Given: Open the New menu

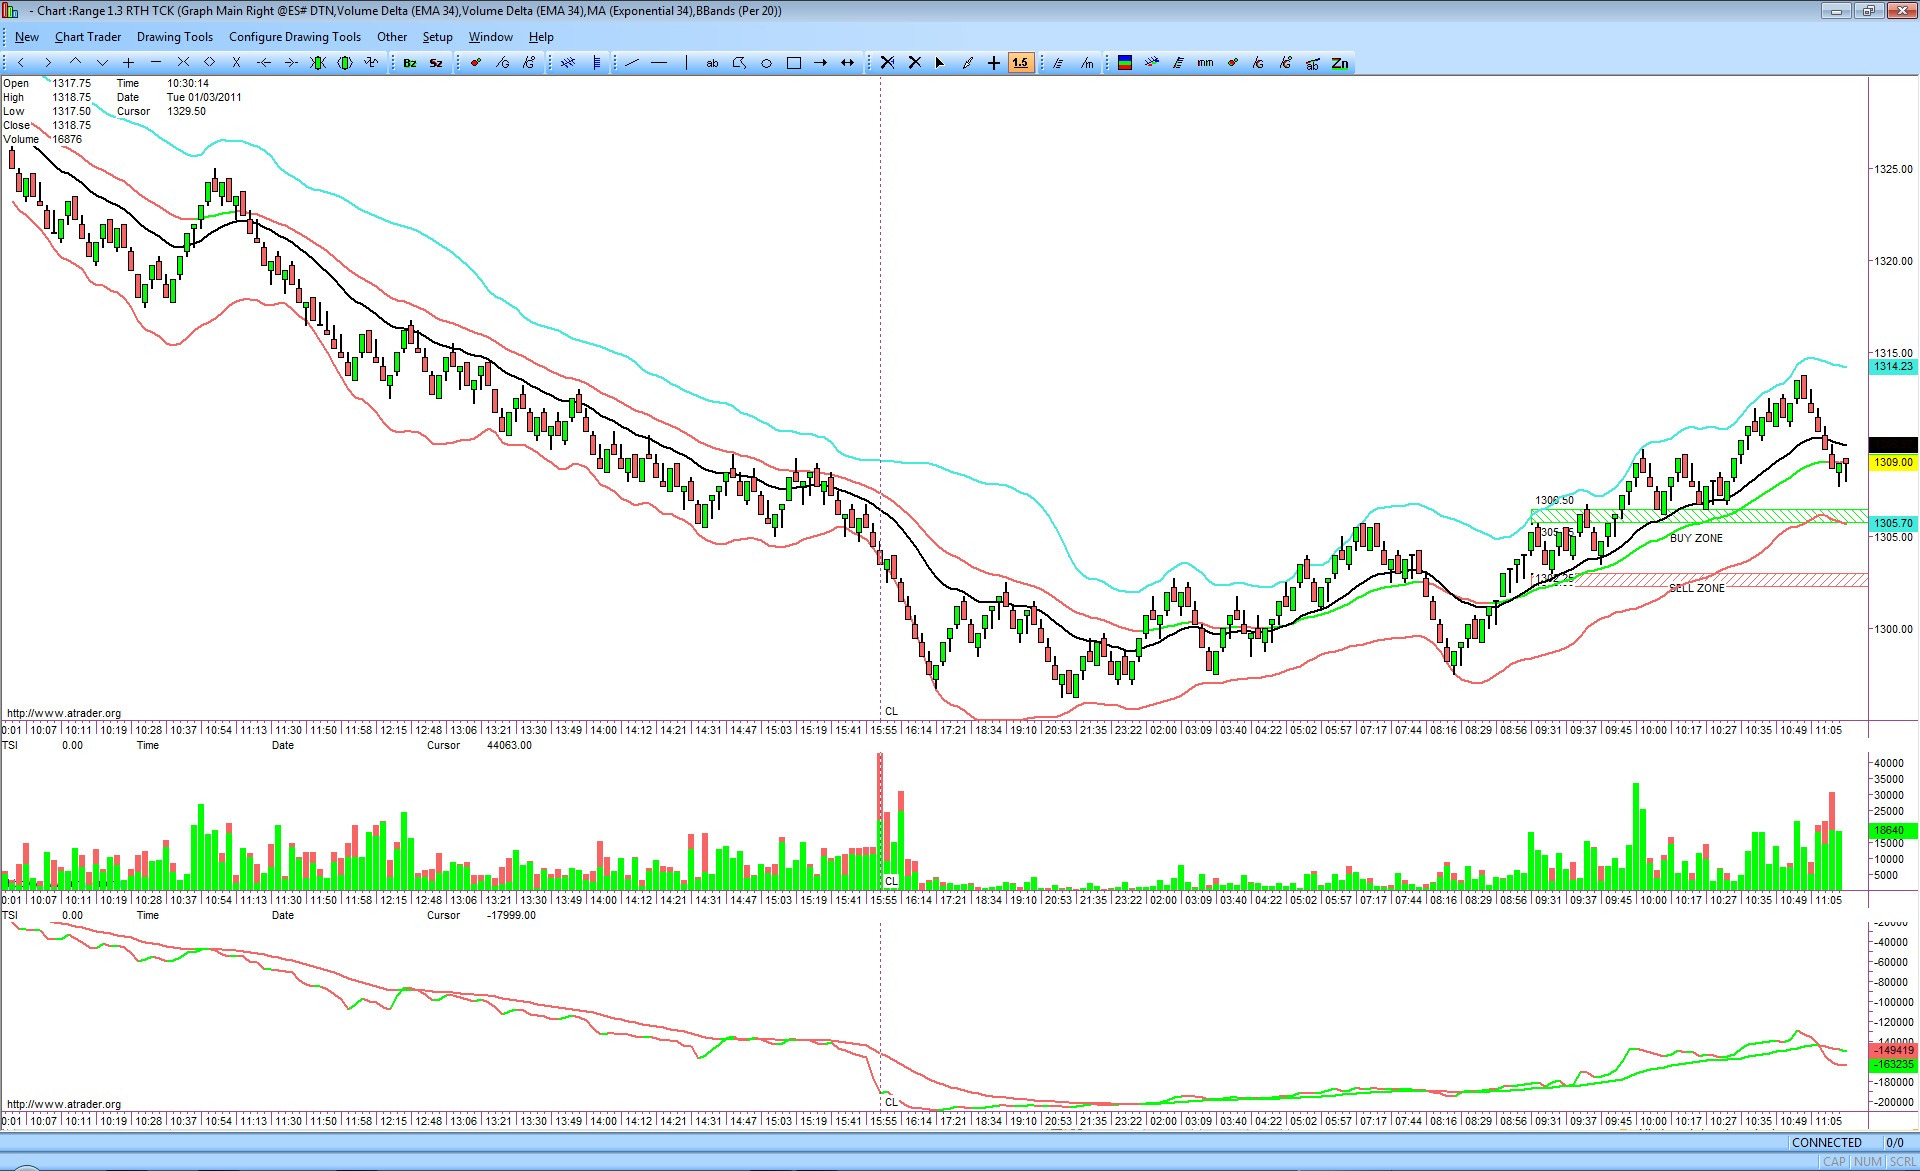Looking at the screenshot, I should pos(27,37).
